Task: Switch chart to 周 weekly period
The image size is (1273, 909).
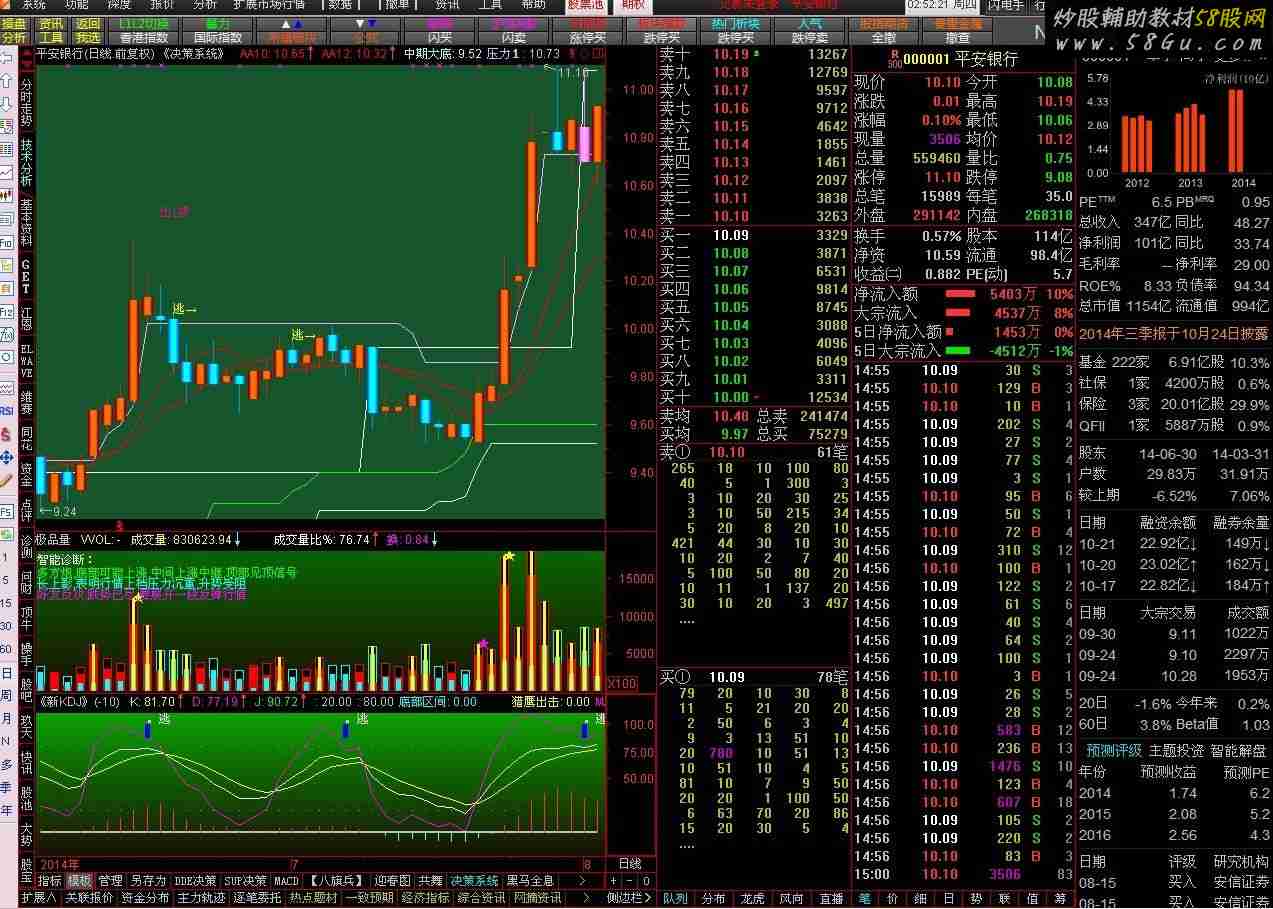Action: tap(6, 695)
